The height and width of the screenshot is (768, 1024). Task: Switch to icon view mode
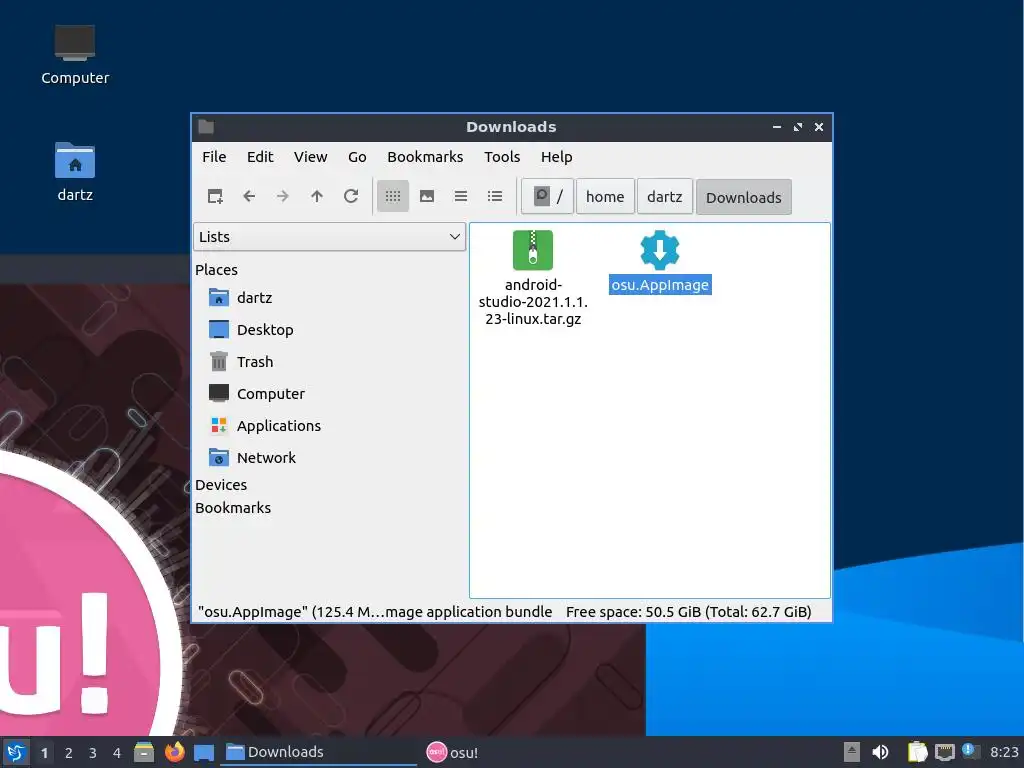pos(392,196)
